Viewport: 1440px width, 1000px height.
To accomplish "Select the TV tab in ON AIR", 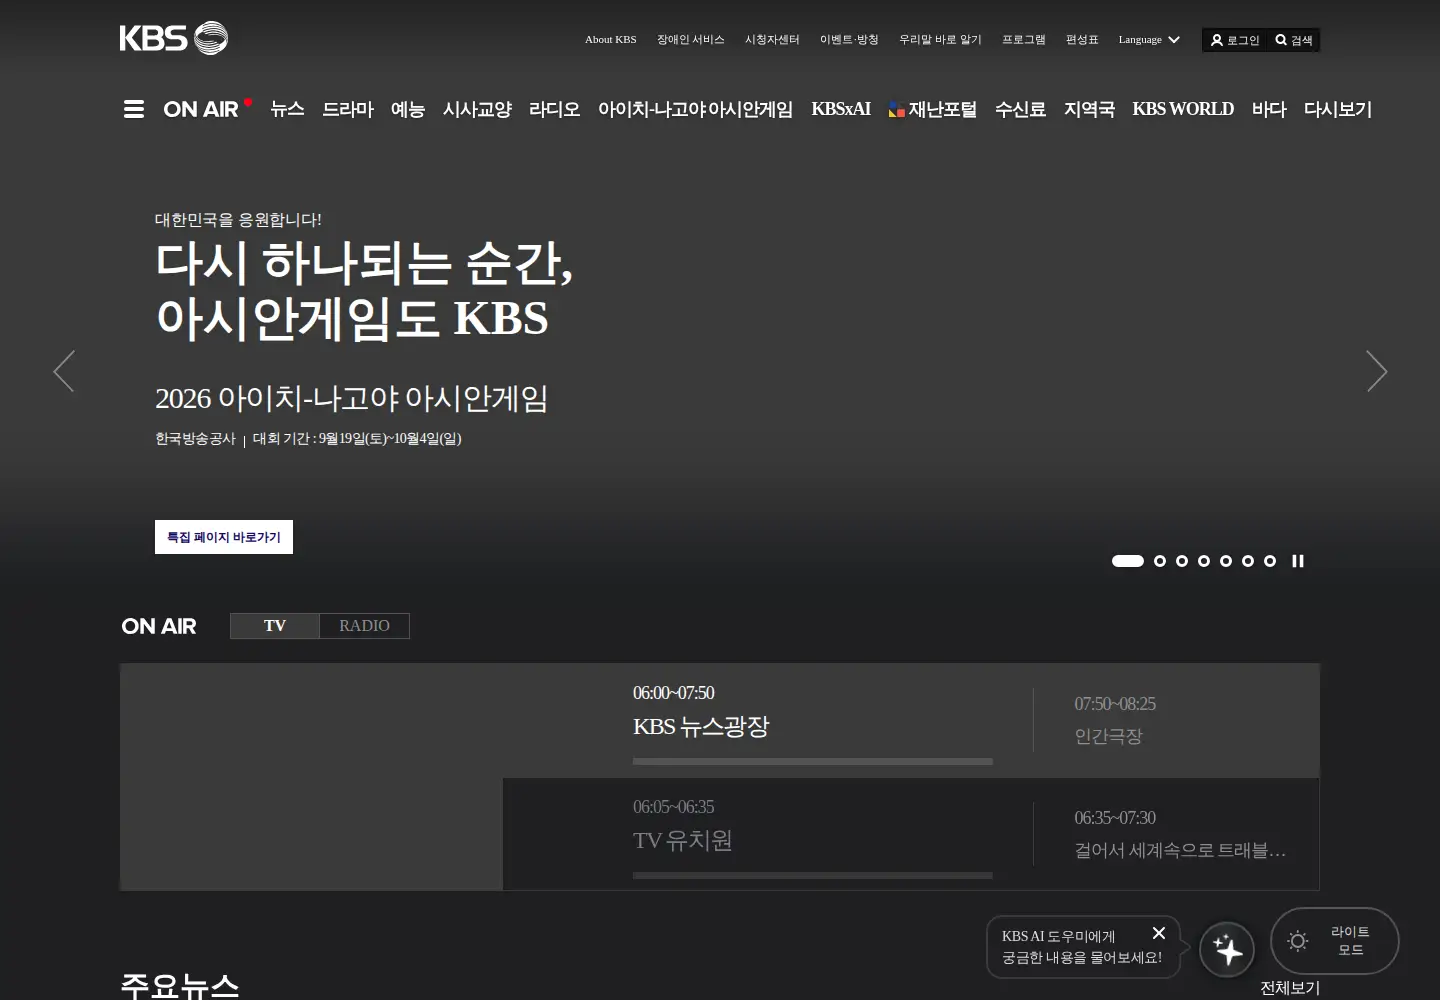I will (275, 626).
